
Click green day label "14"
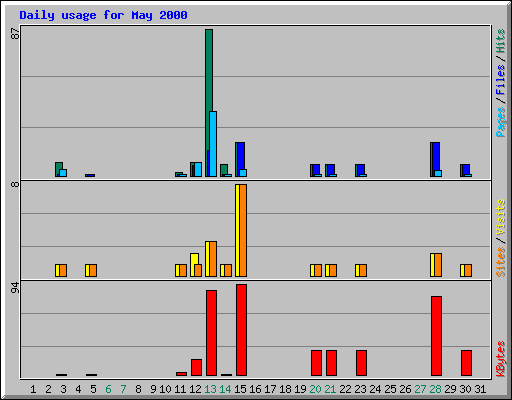pos(225,389)
